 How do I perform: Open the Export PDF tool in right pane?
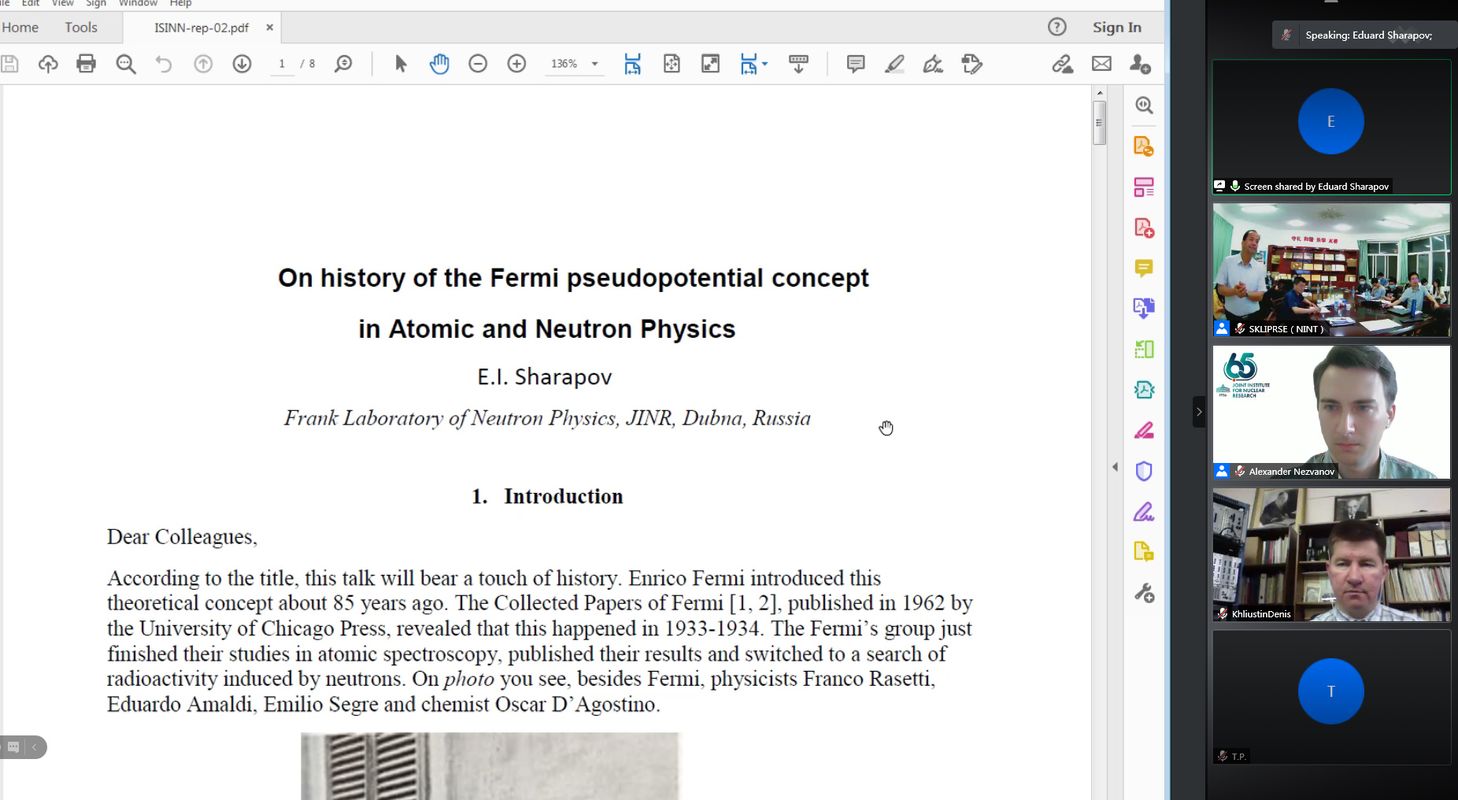pyautogui.click(x=1144, y=147)
